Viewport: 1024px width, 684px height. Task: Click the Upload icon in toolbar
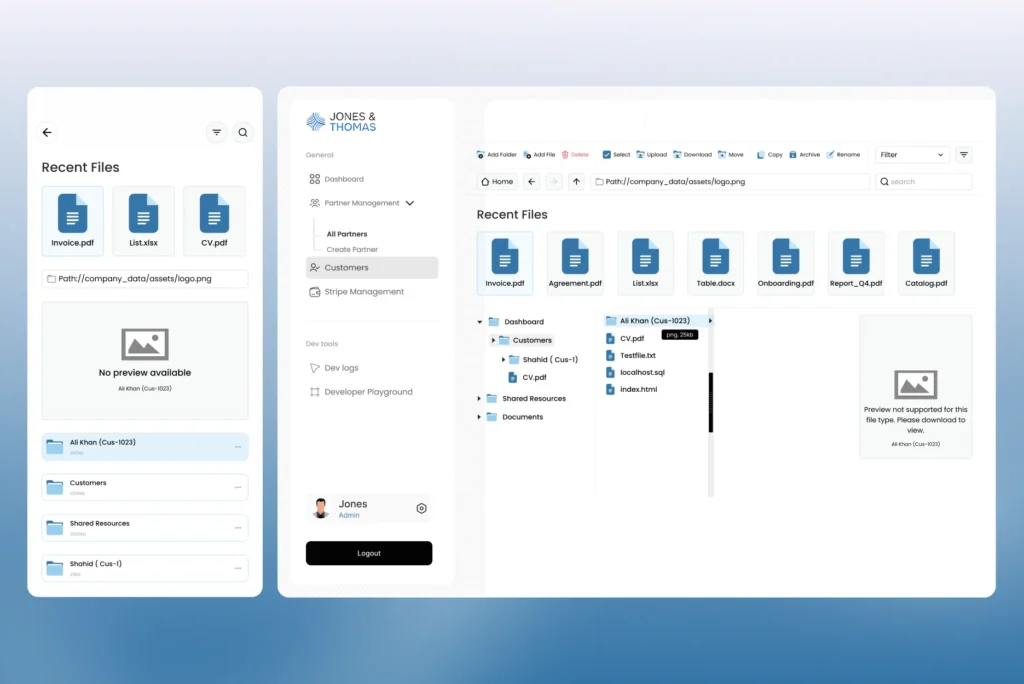coord(640,155)
